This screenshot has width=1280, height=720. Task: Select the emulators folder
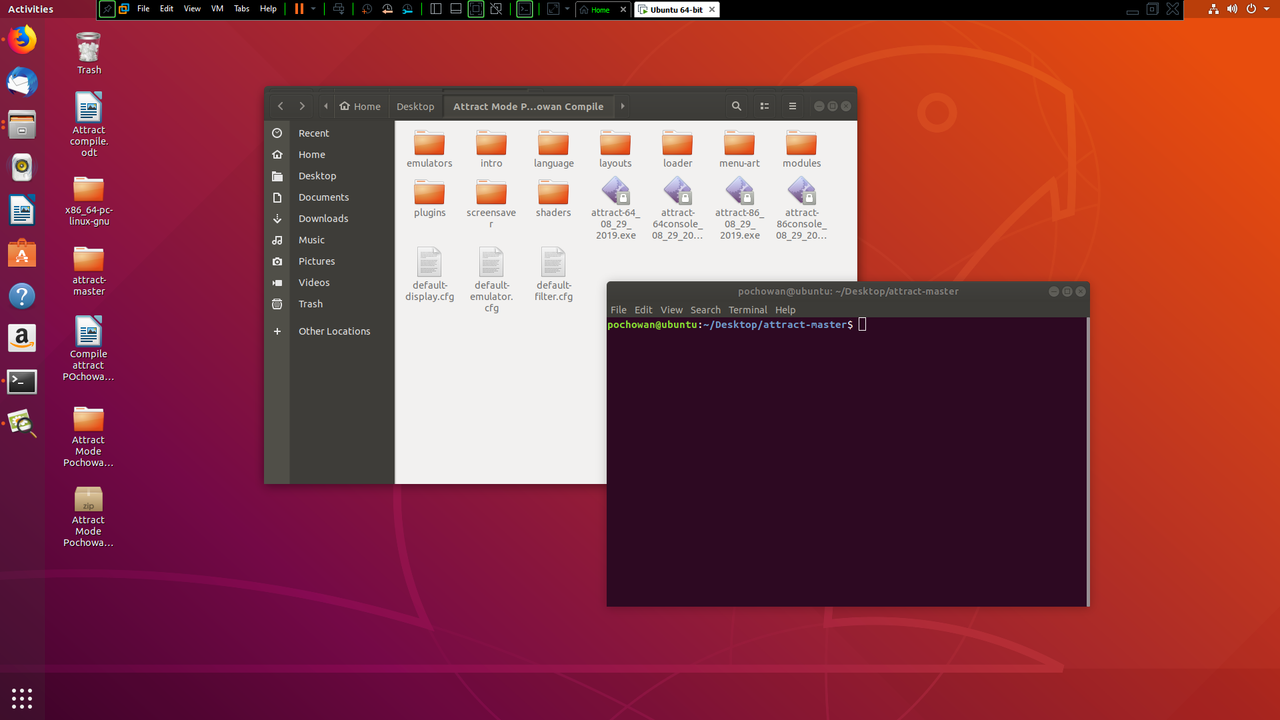(429, 148)
